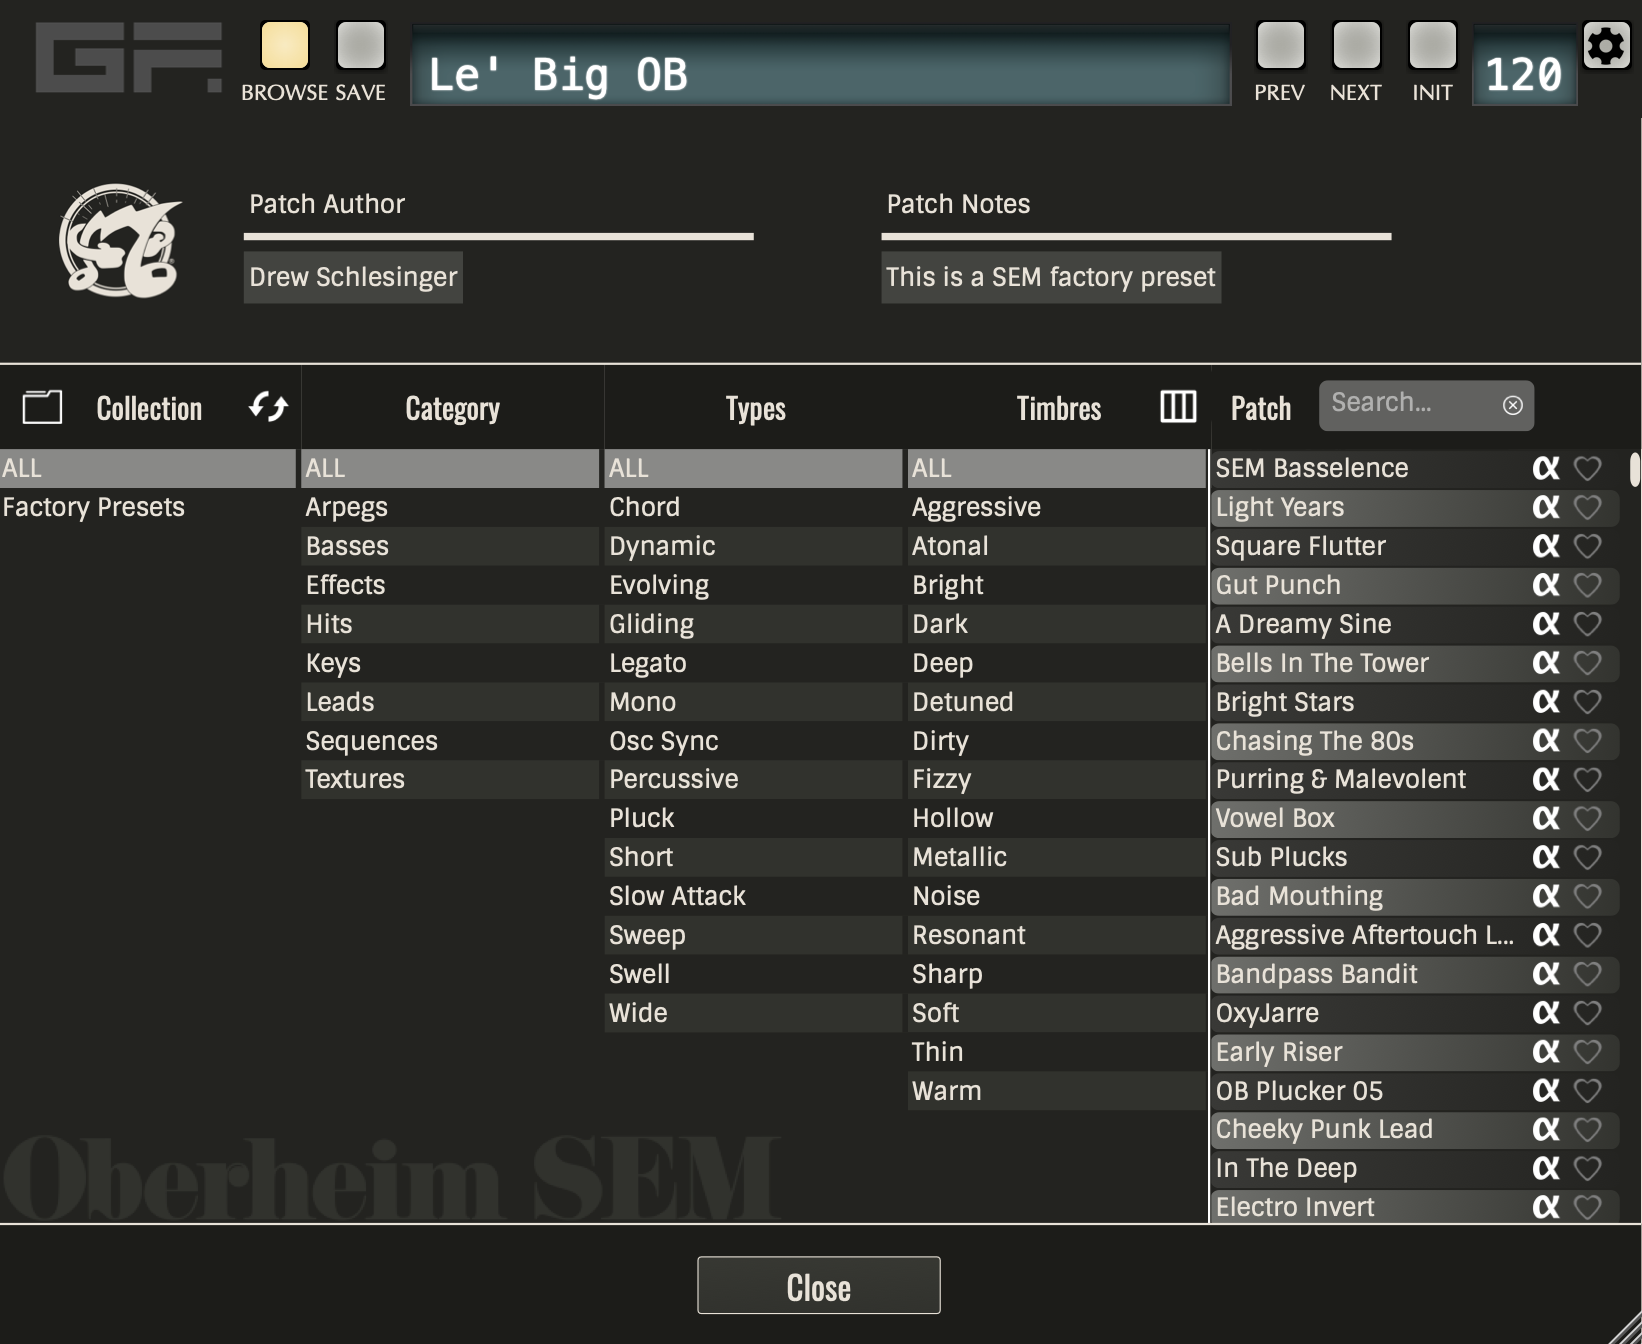
Task: Click the folder icon beside Collection
Action: click(42, 406)
